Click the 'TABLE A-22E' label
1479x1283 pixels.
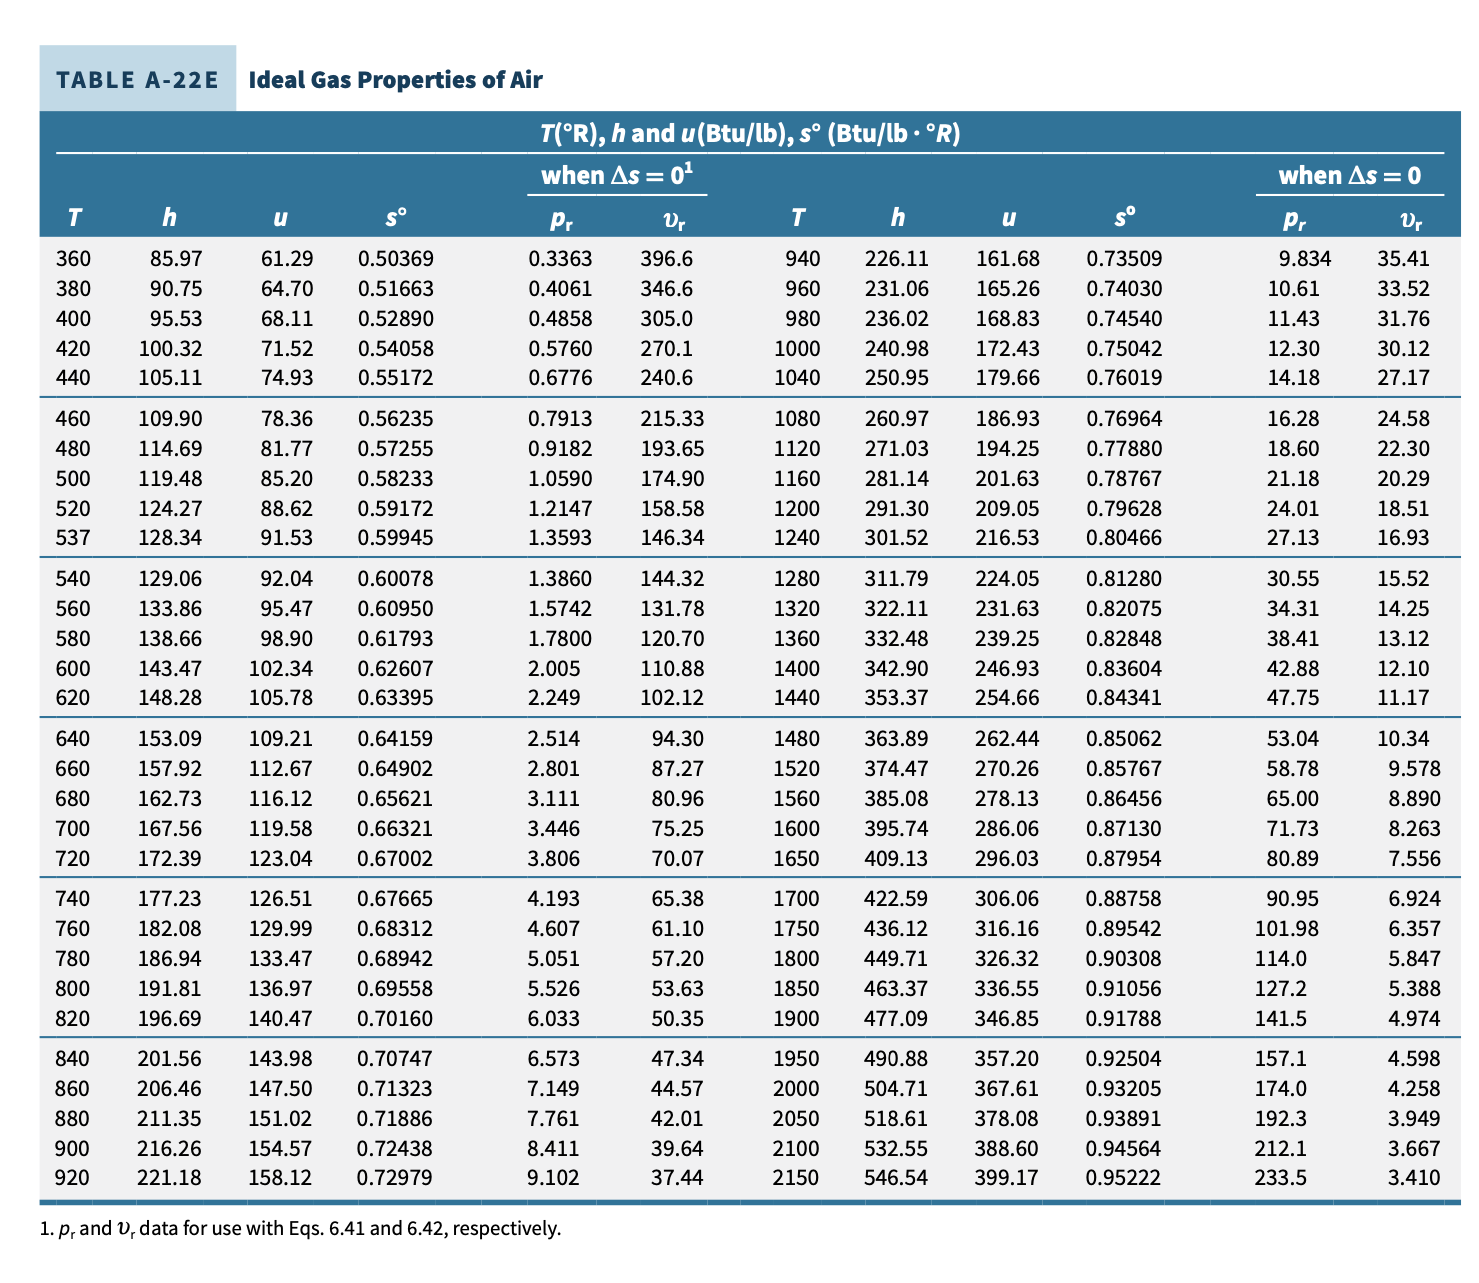tap(137, 79)
